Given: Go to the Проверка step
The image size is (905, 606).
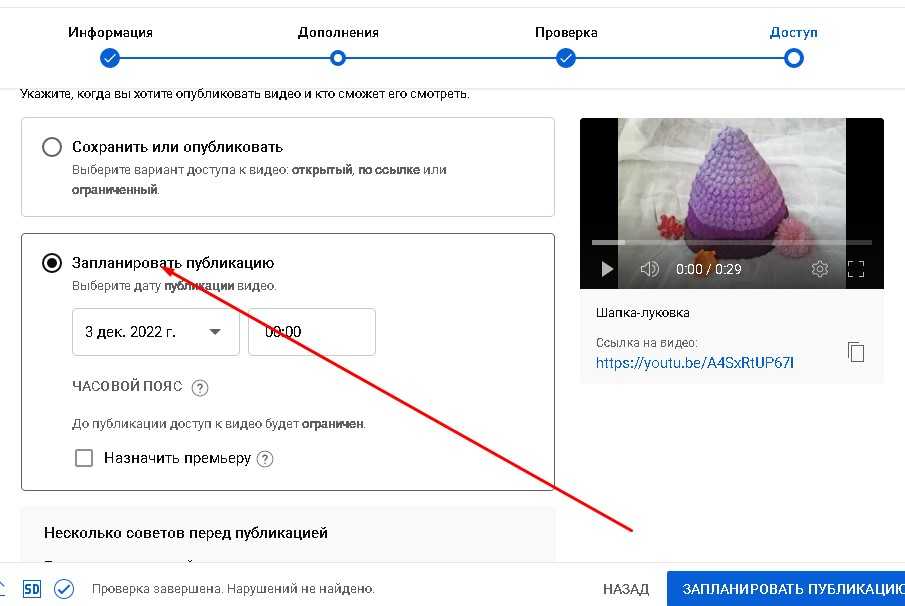Looking at the screenshot, I should [x=566, y=58].
